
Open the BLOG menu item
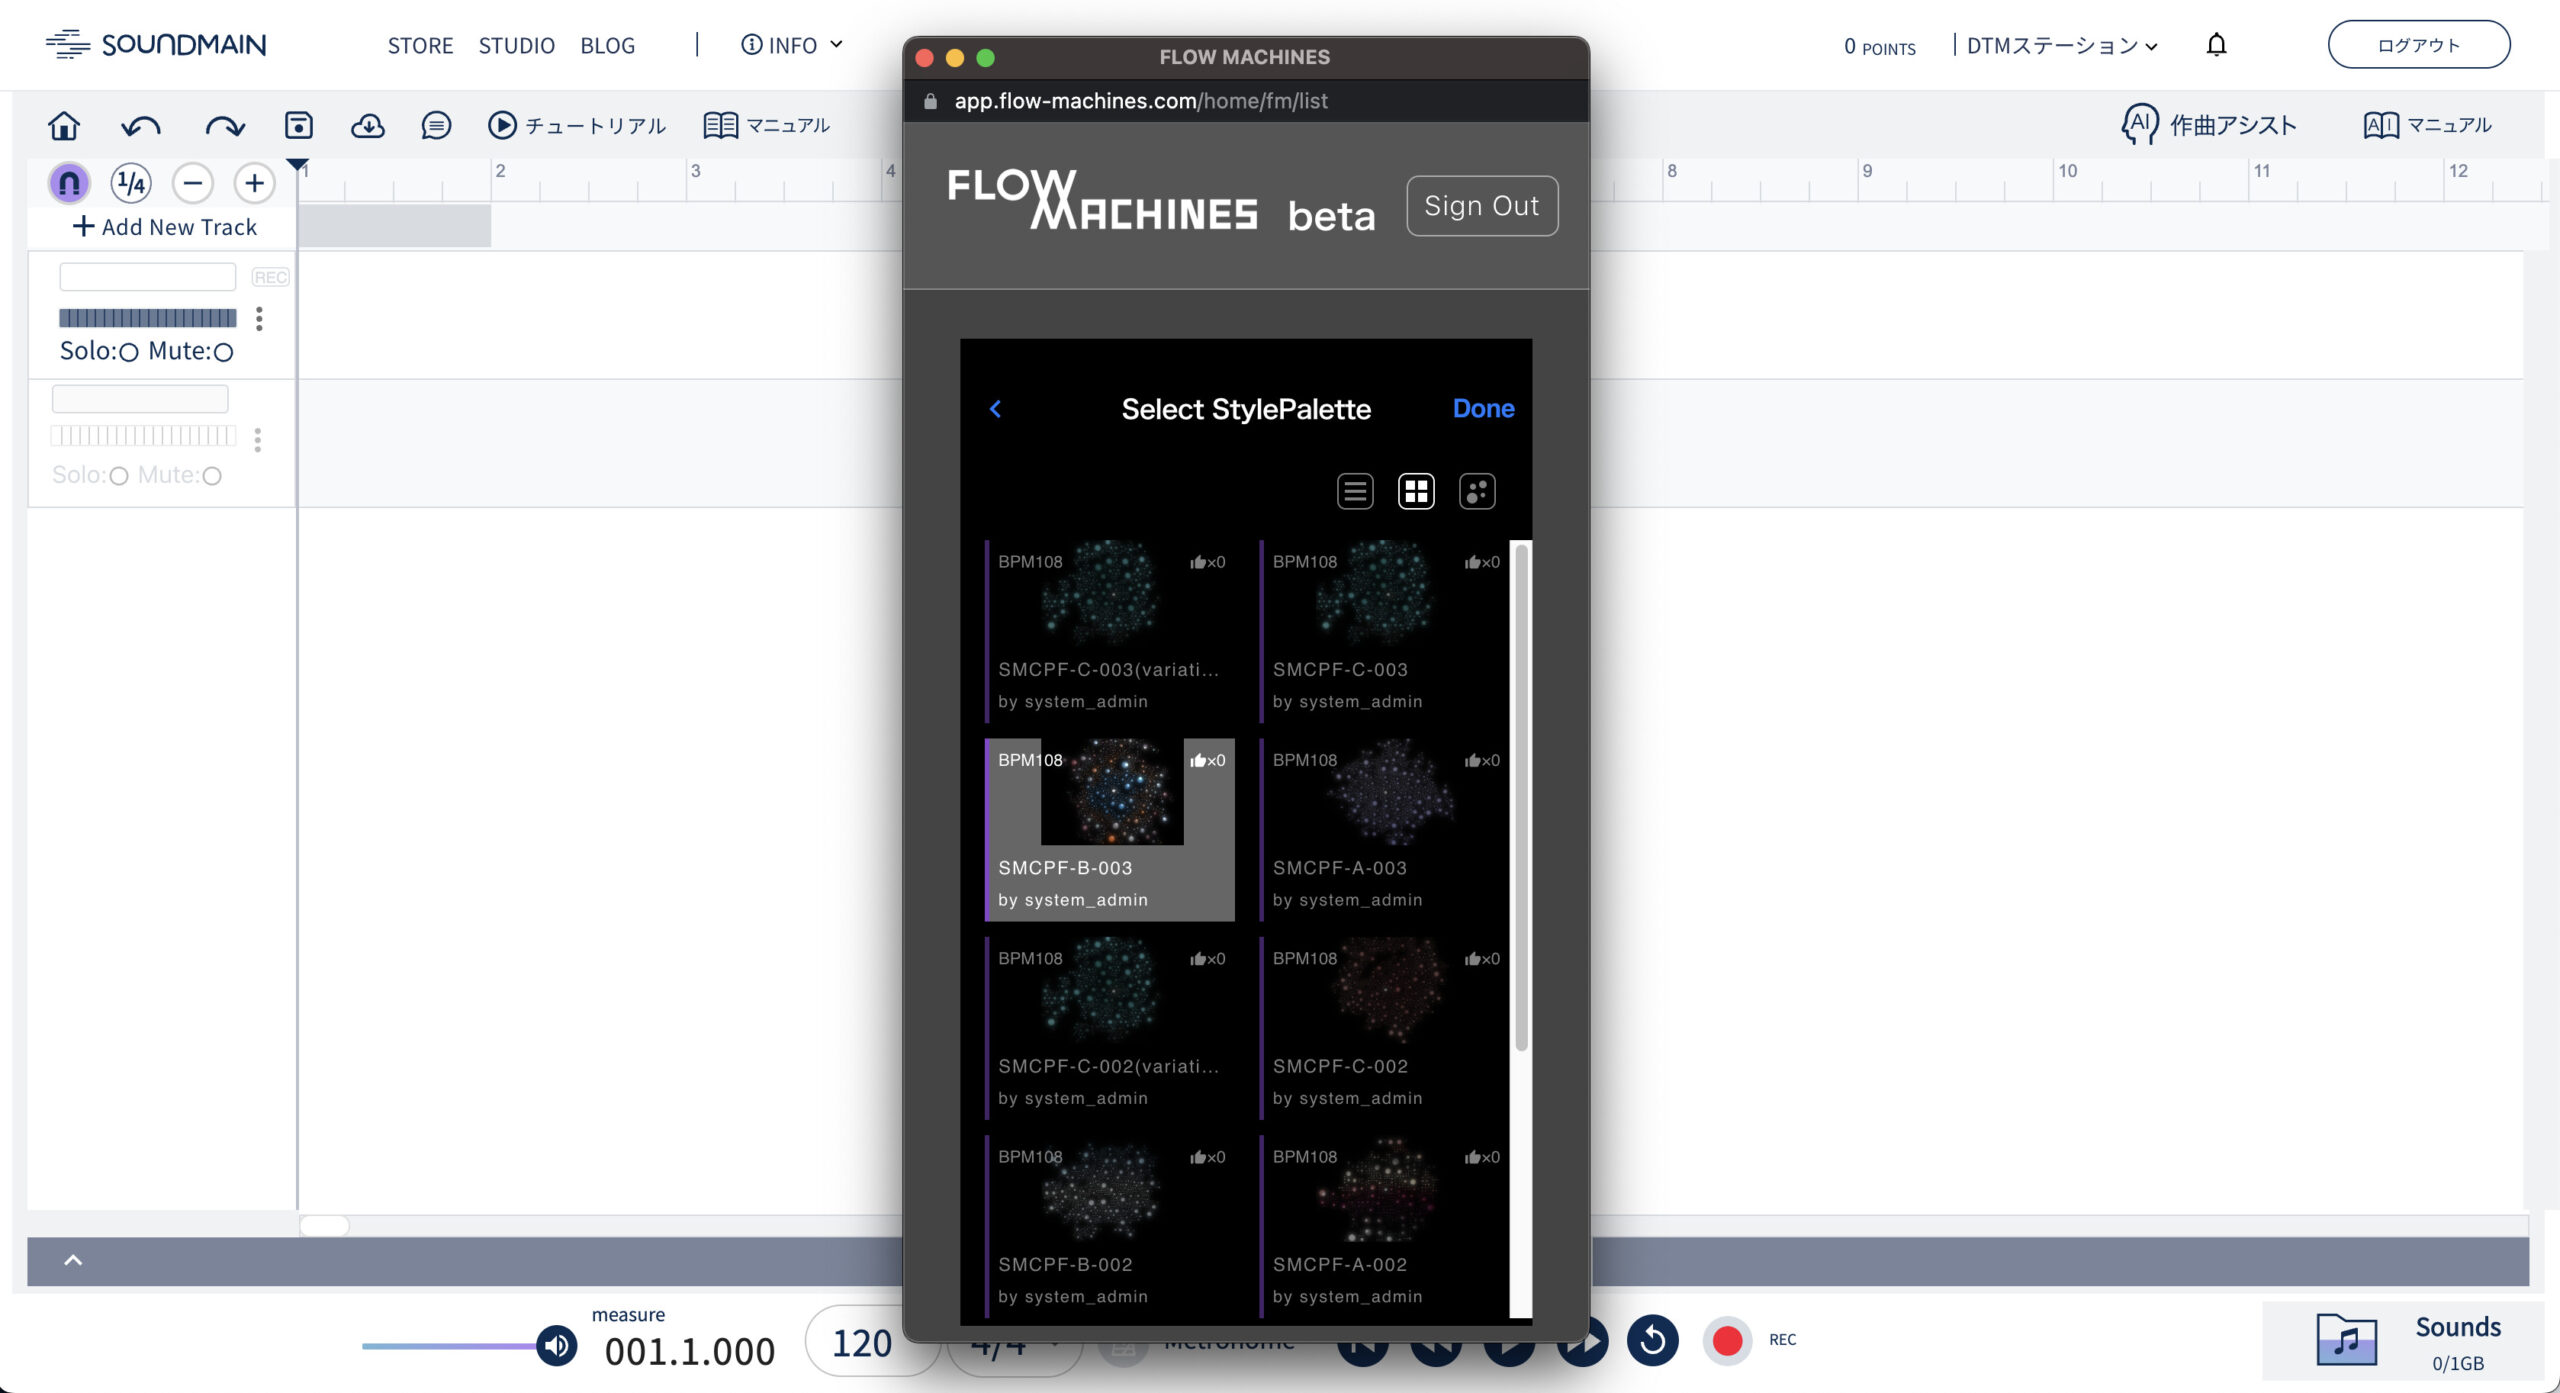607,45
